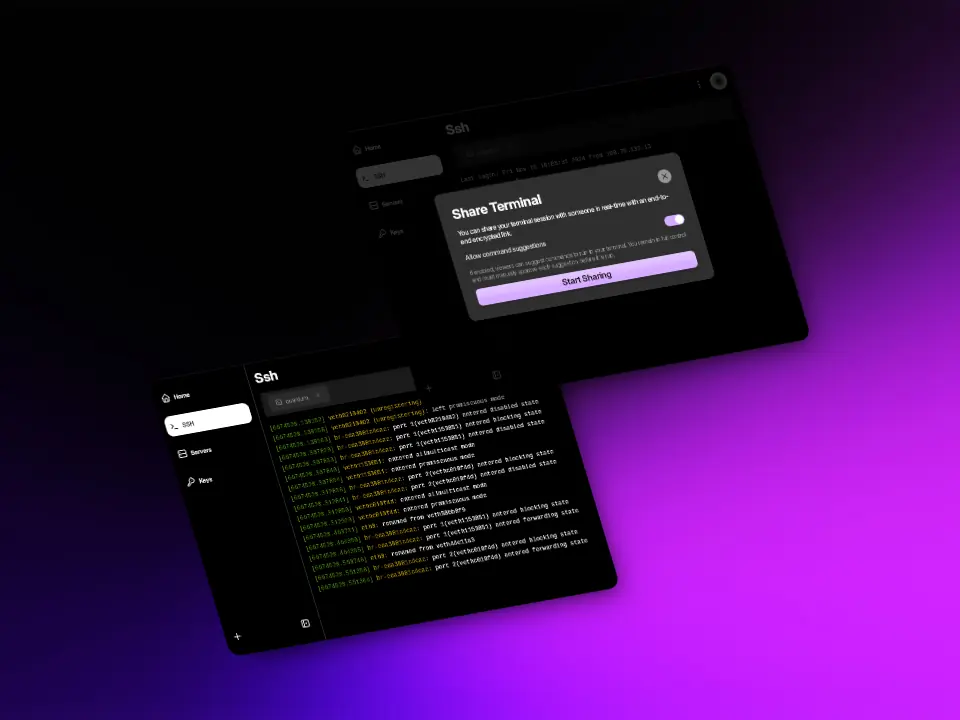The image size is (960, 720).
Task: Toggle the Allow command suggestions switch
Action: tap(674, 220)
